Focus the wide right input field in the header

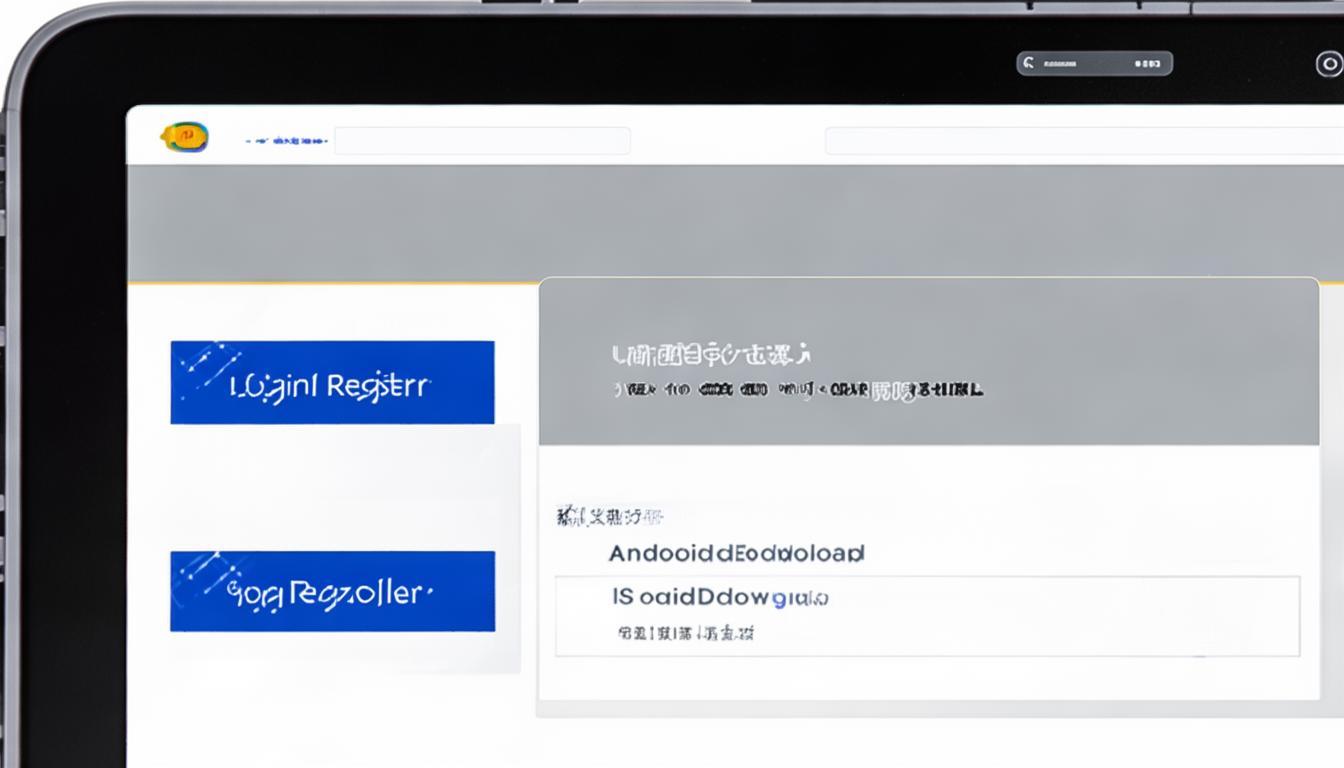pyautogui.click(x=1083, y=141)
